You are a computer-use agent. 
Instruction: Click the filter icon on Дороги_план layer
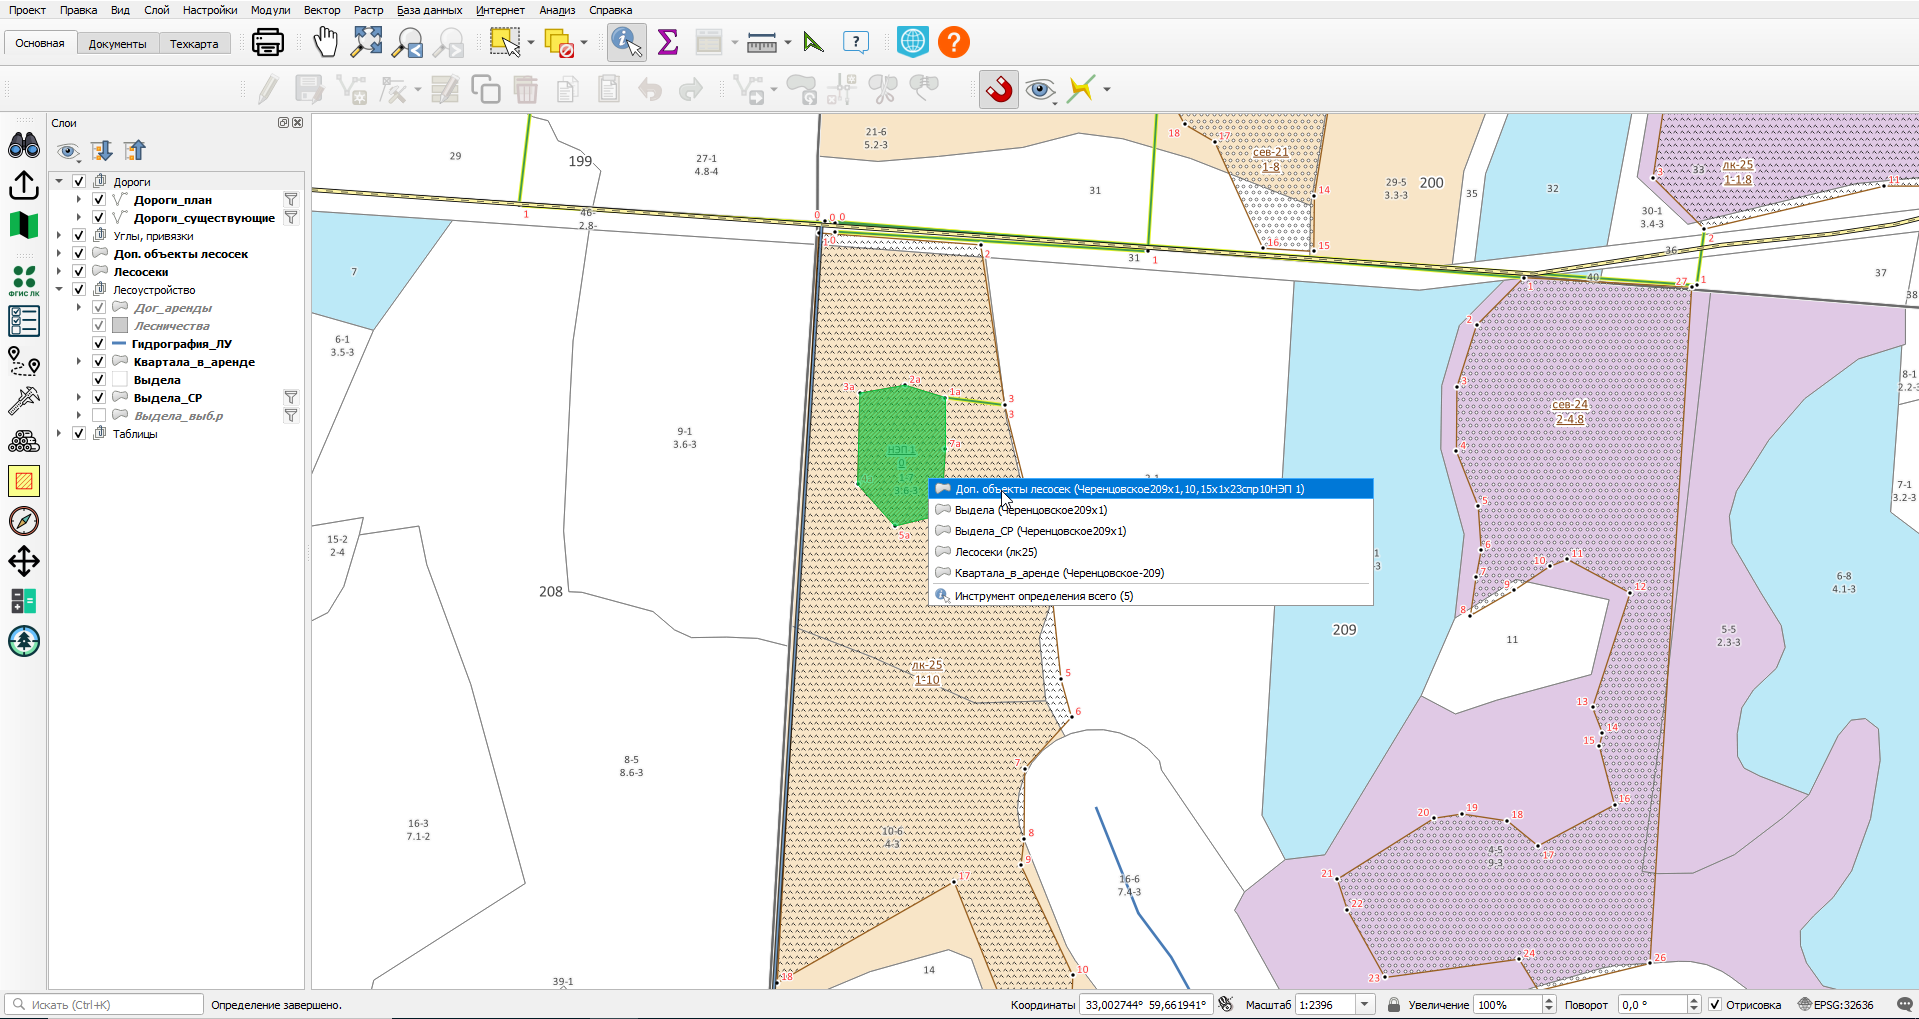[291, 200]
